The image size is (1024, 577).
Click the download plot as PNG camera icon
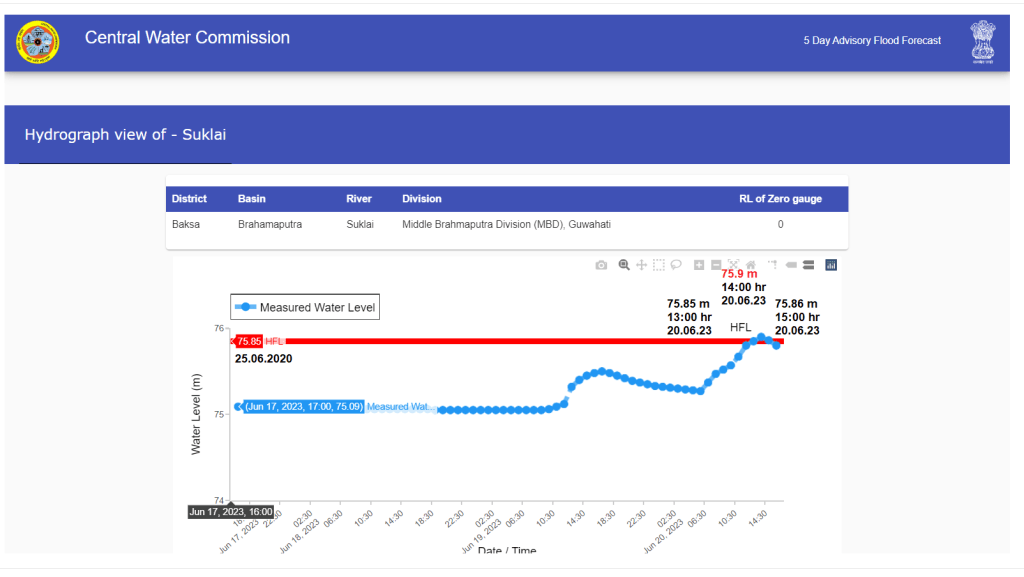click(x=601, y=265)
